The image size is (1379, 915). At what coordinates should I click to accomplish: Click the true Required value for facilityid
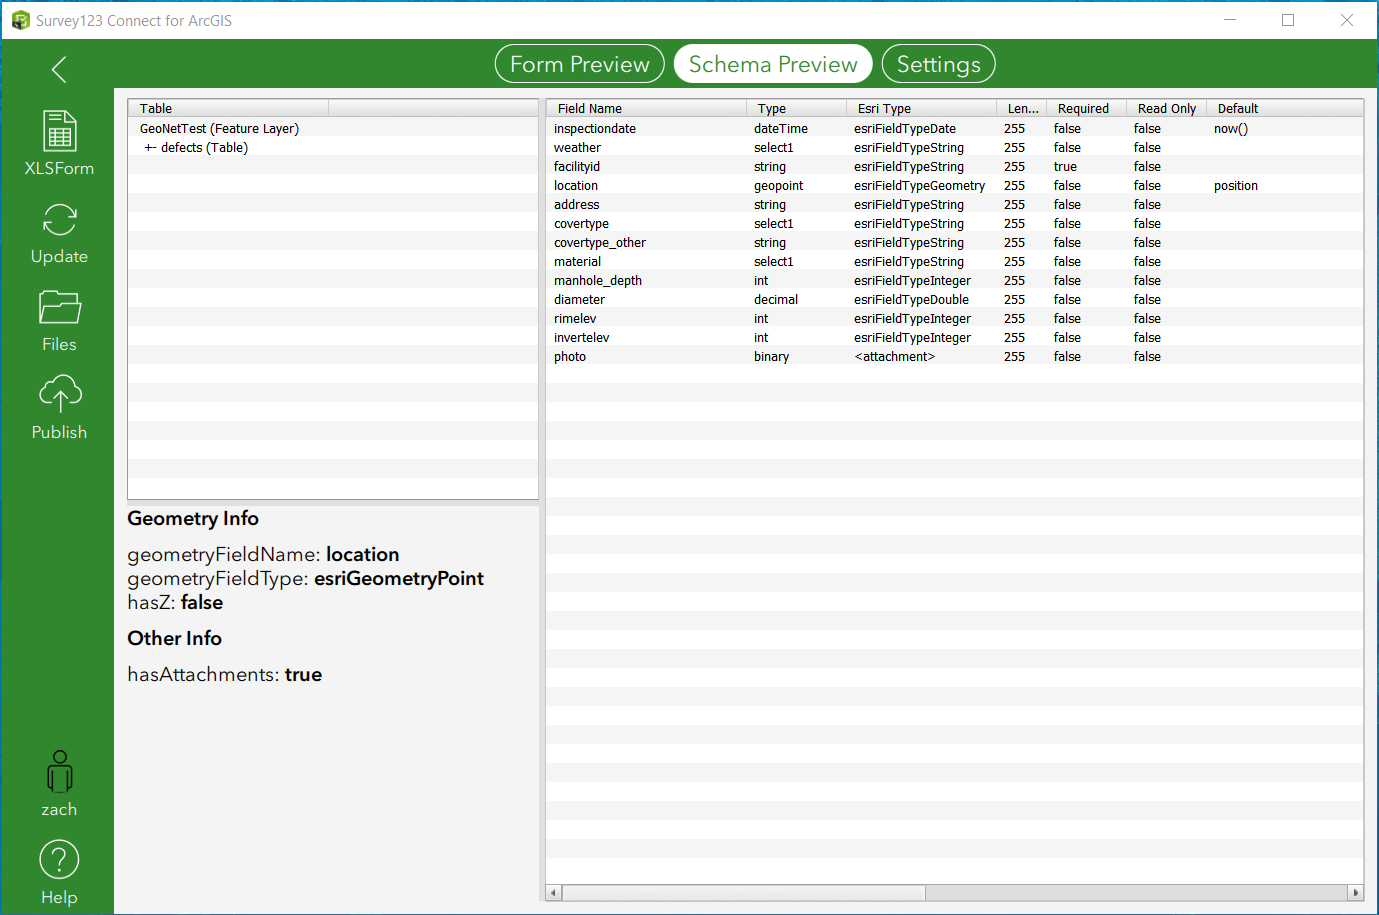(1065, 166)
